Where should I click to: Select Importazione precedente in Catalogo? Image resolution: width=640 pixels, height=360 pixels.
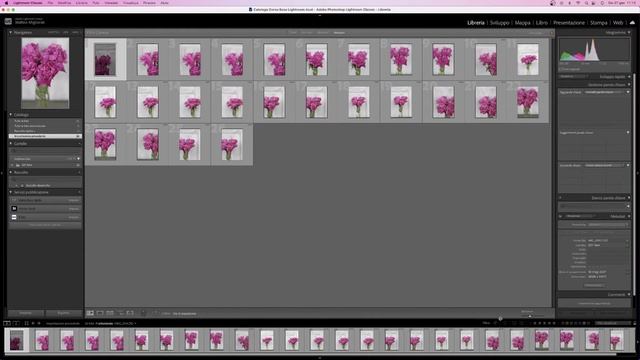point(45,136)
